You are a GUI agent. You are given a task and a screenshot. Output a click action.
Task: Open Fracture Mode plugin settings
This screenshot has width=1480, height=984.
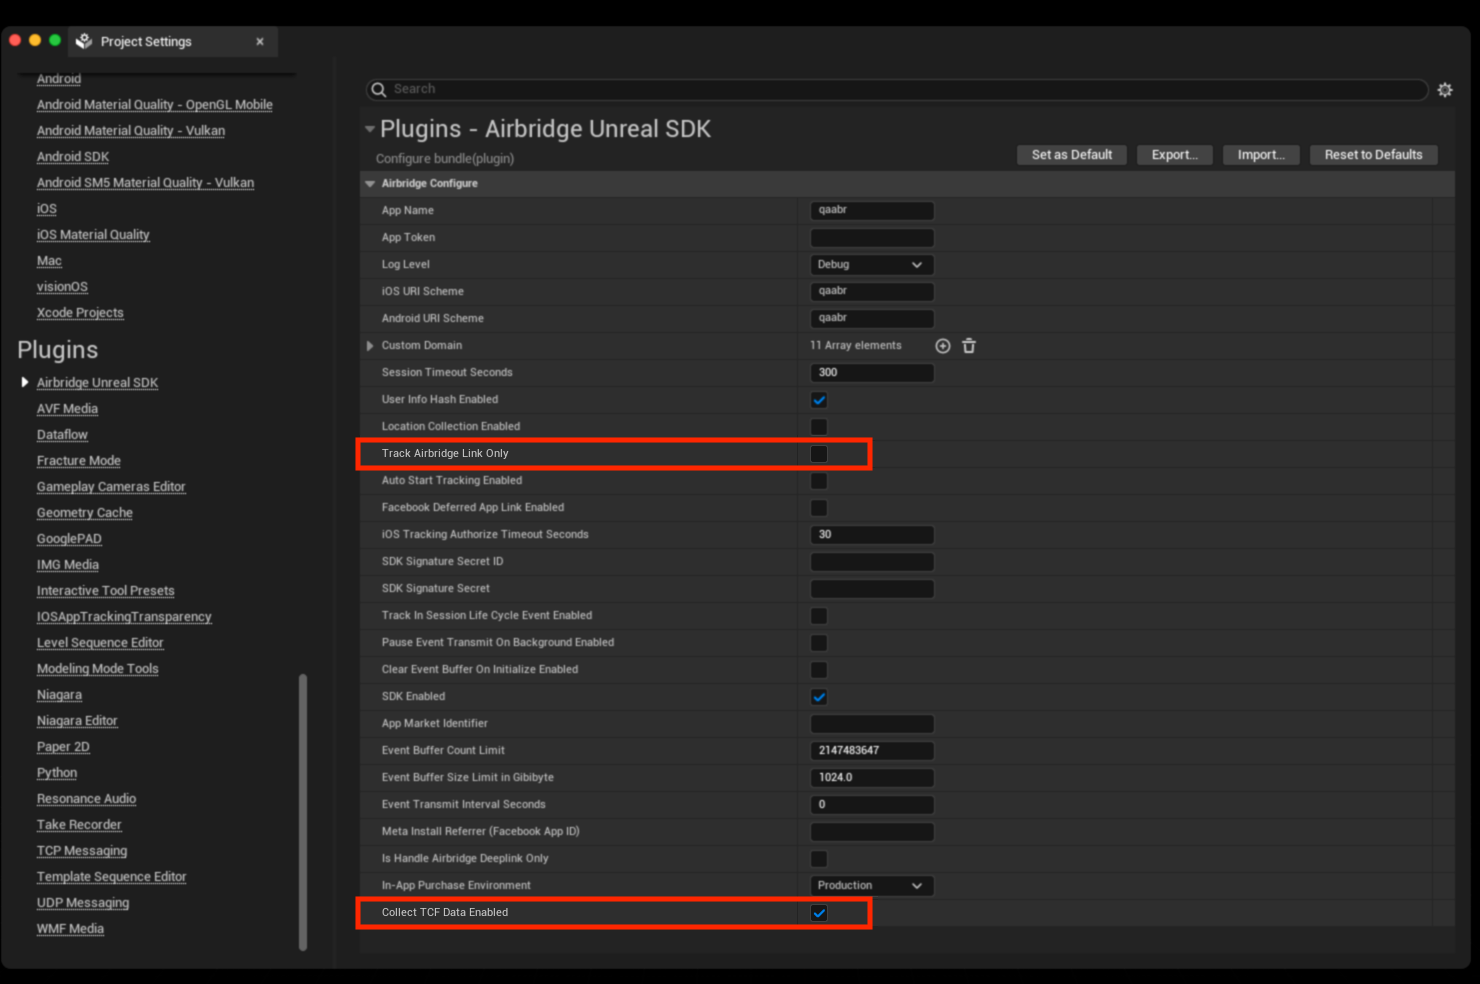pos(79,461)
